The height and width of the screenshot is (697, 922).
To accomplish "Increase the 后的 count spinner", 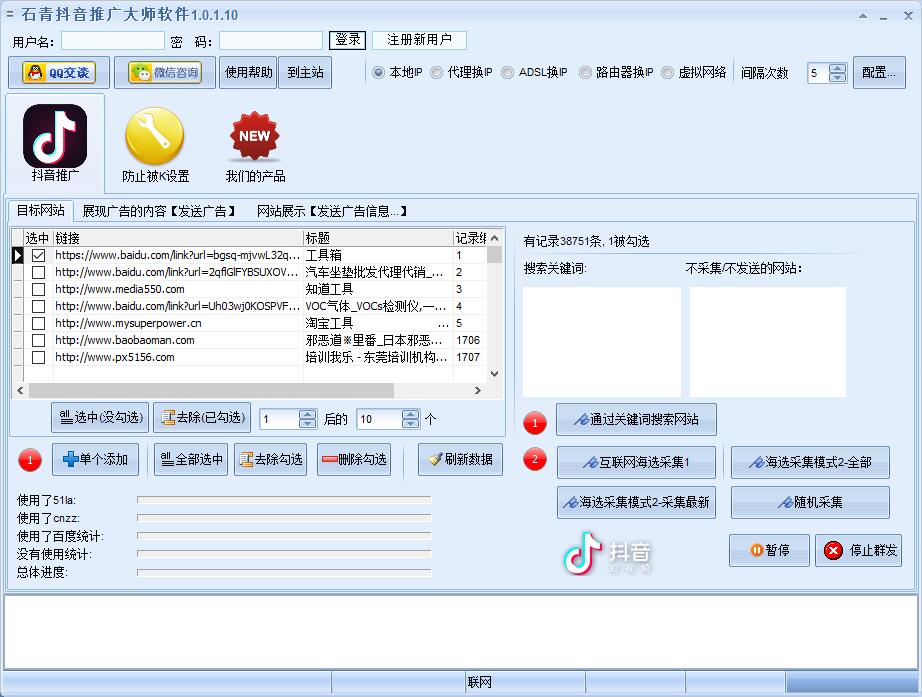I will 410,414.
